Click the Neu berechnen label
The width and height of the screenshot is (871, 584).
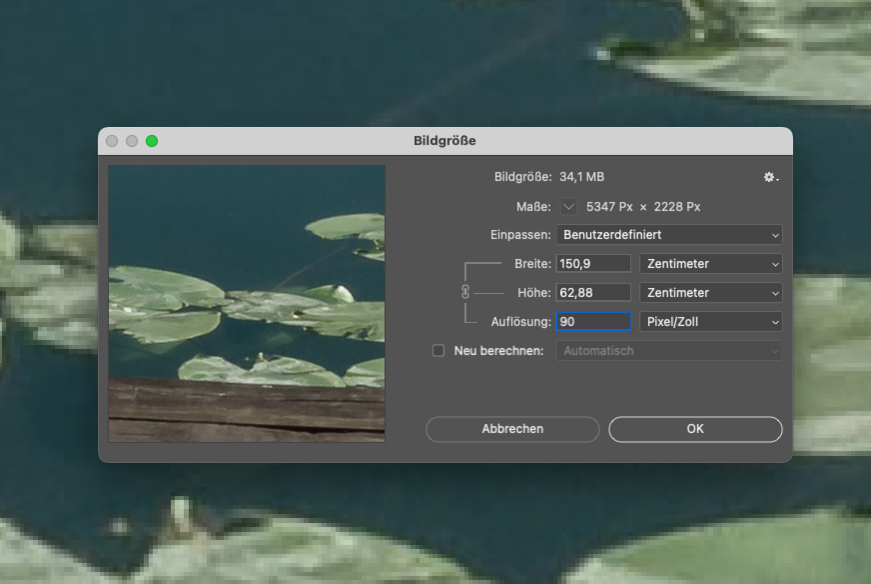point(499,351)
